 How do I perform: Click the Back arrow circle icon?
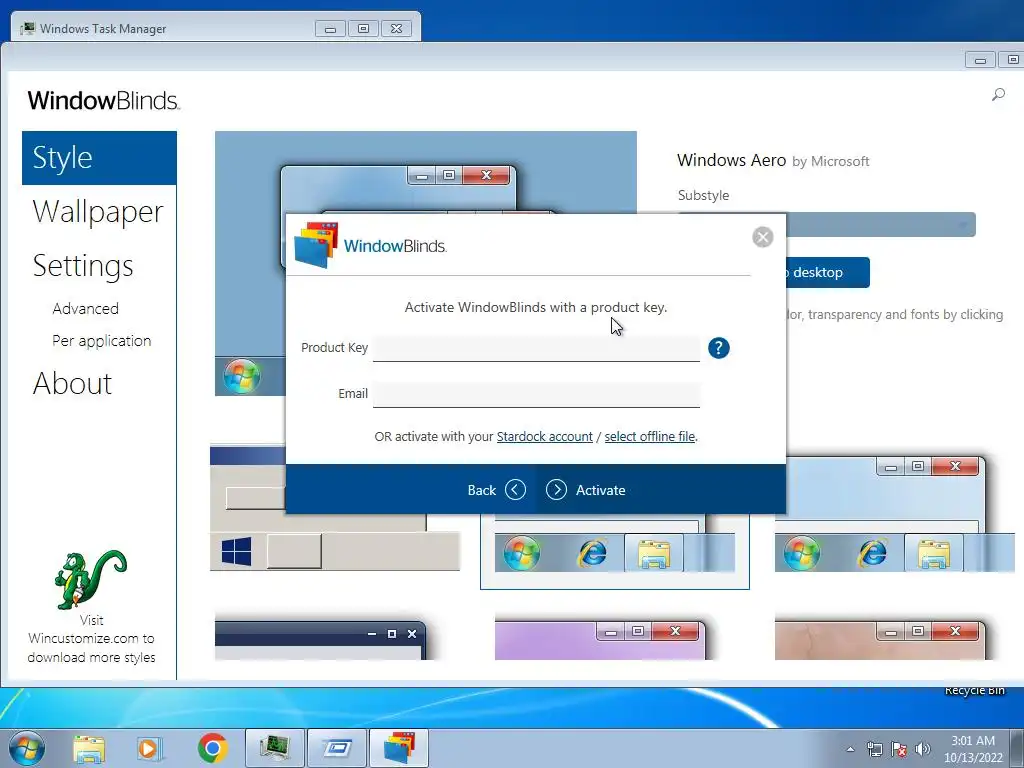515,490
